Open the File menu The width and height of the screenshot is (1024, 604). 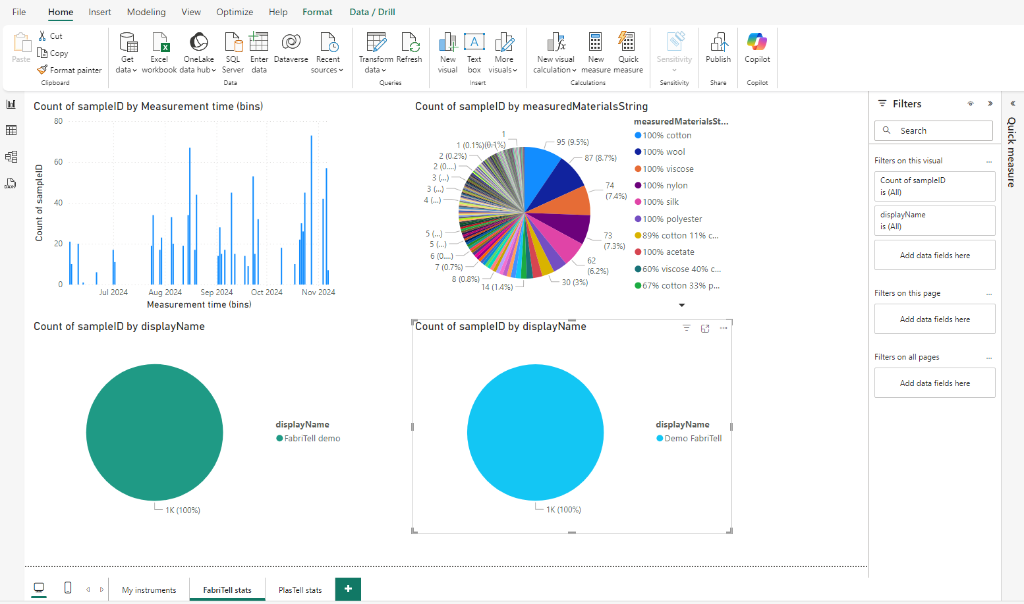19,12
